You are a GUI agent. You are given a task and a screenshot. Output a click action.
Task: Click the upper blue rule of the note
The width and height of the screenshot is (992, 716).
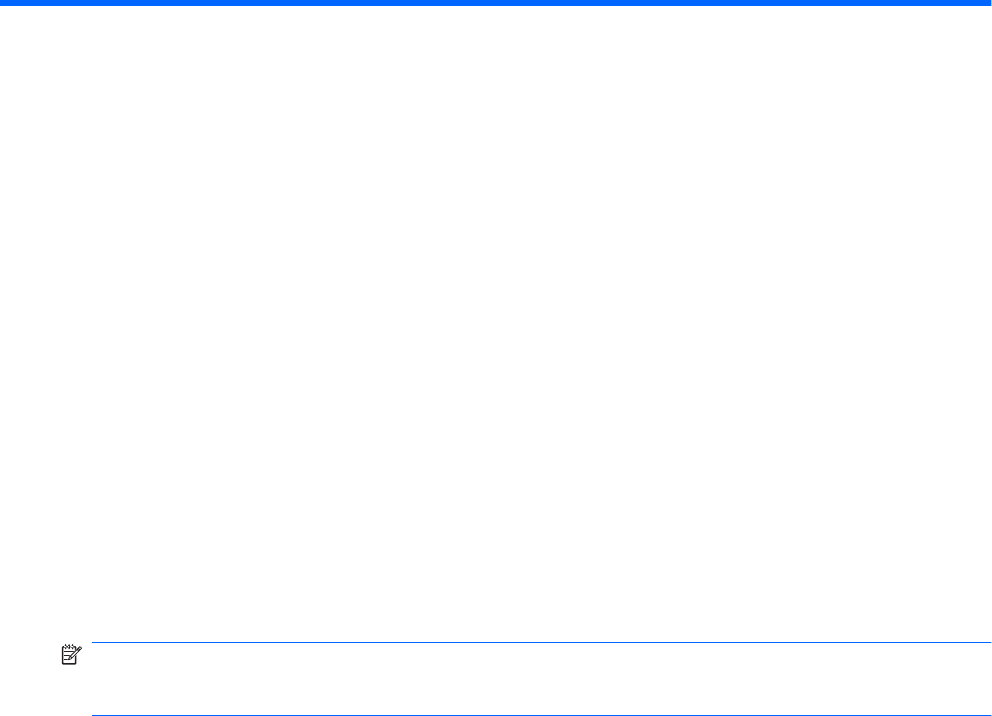point(542,643)
